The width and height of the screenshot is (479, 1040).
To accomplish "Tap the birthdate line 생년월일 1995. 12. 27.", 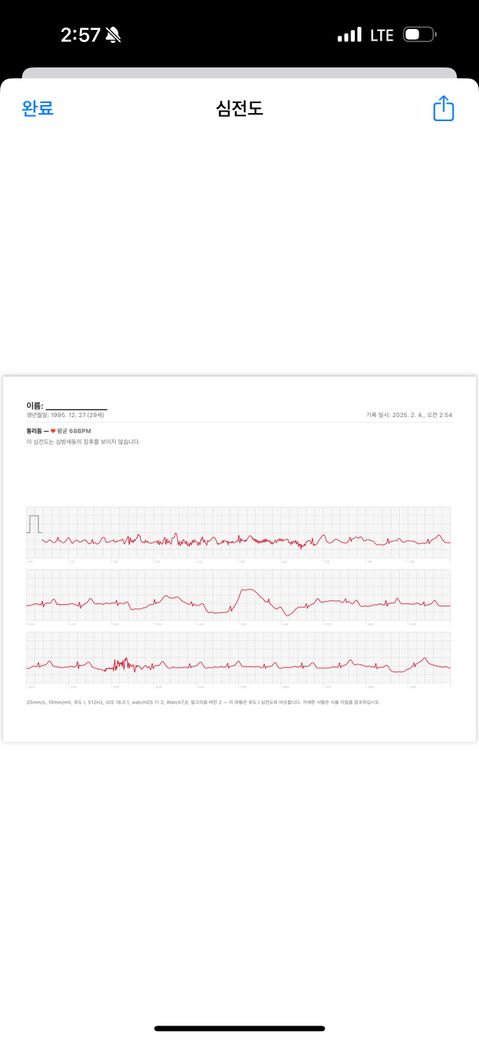I will (x=65, y=415).
